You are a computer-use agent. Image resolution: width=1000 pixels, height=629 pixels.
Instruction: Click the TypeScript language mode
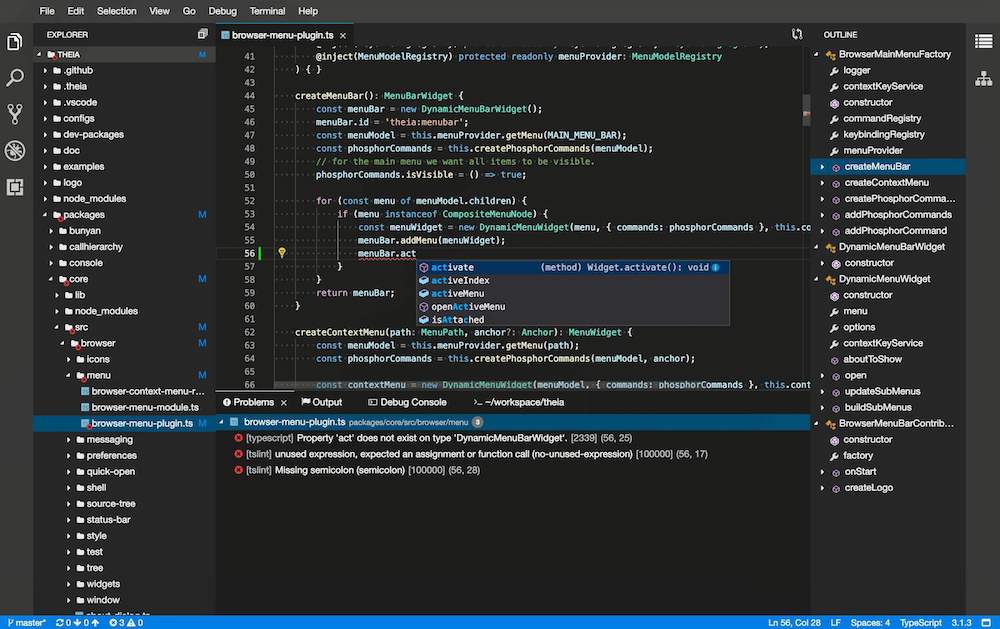tap(920, 623)
